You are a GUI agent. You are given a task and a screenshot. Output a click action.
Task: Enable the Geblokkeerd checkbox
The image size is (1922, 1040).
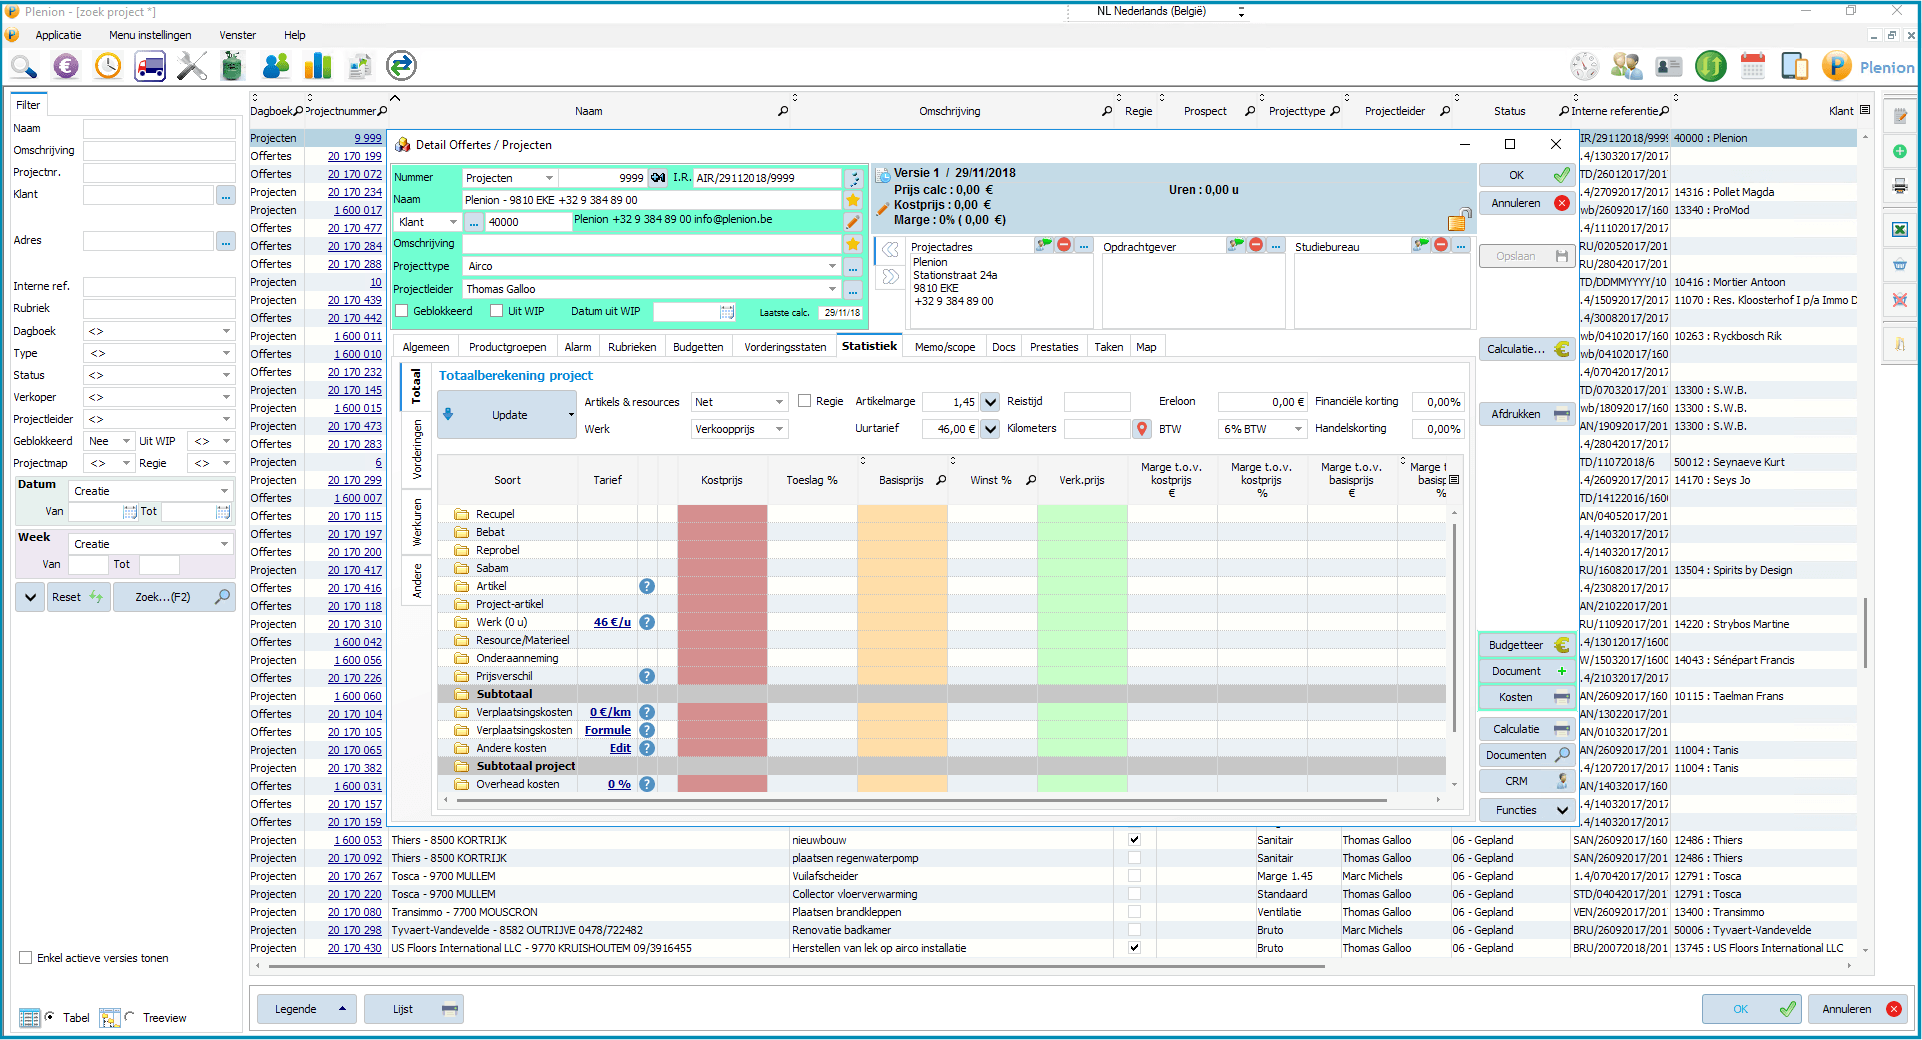point(402,311)
